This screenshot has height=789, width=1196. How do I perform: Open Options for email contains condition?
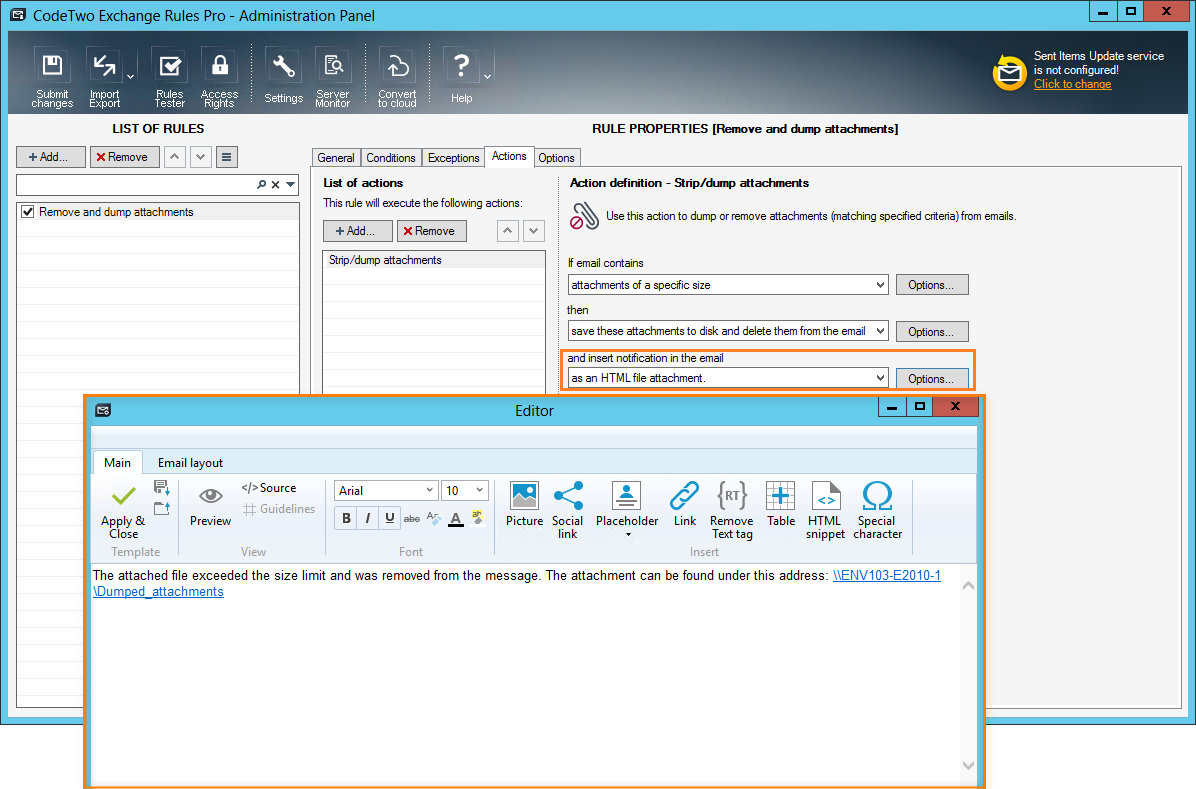pos(932,285)
